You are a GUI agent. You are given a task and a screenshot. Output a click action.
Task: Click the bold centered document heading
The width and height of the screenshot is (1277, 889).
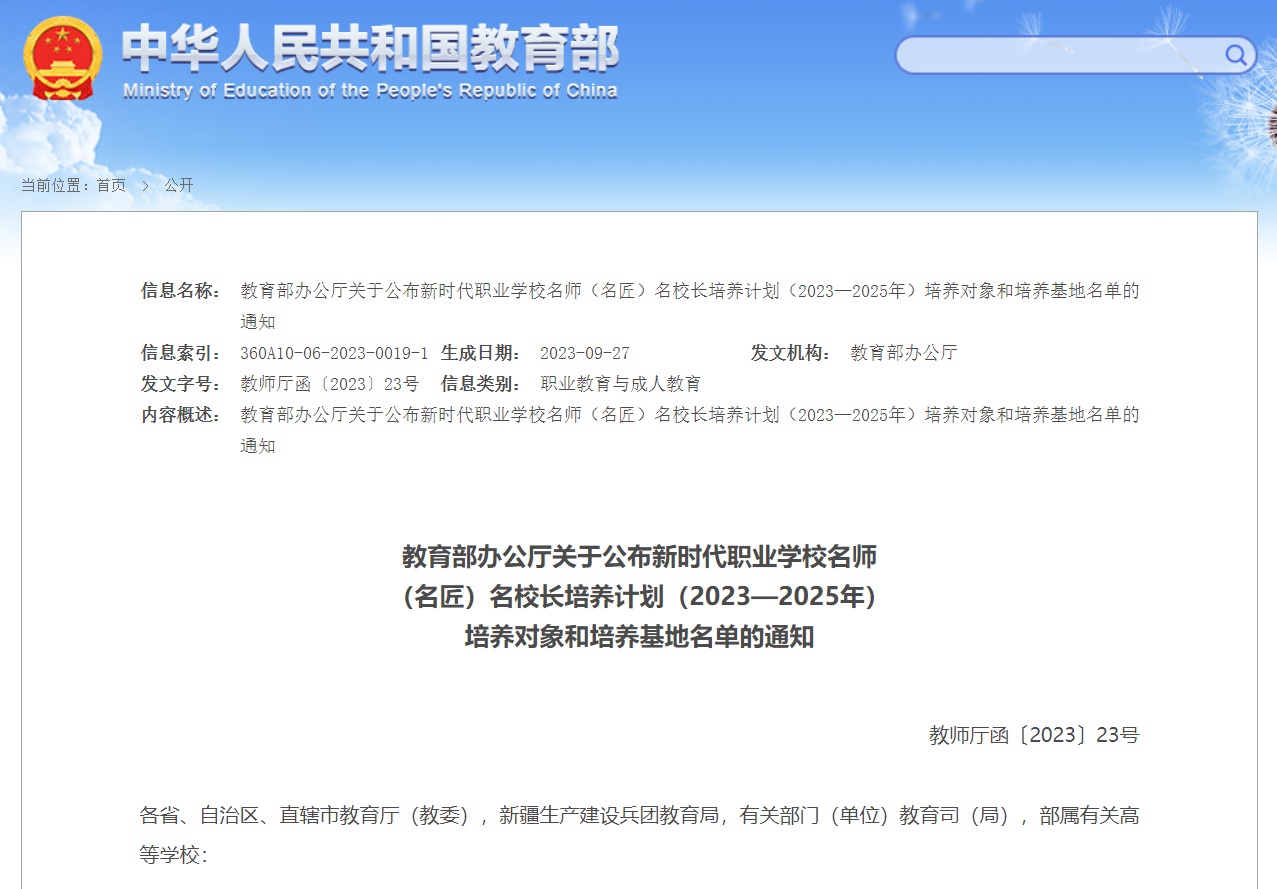point(639,596)
